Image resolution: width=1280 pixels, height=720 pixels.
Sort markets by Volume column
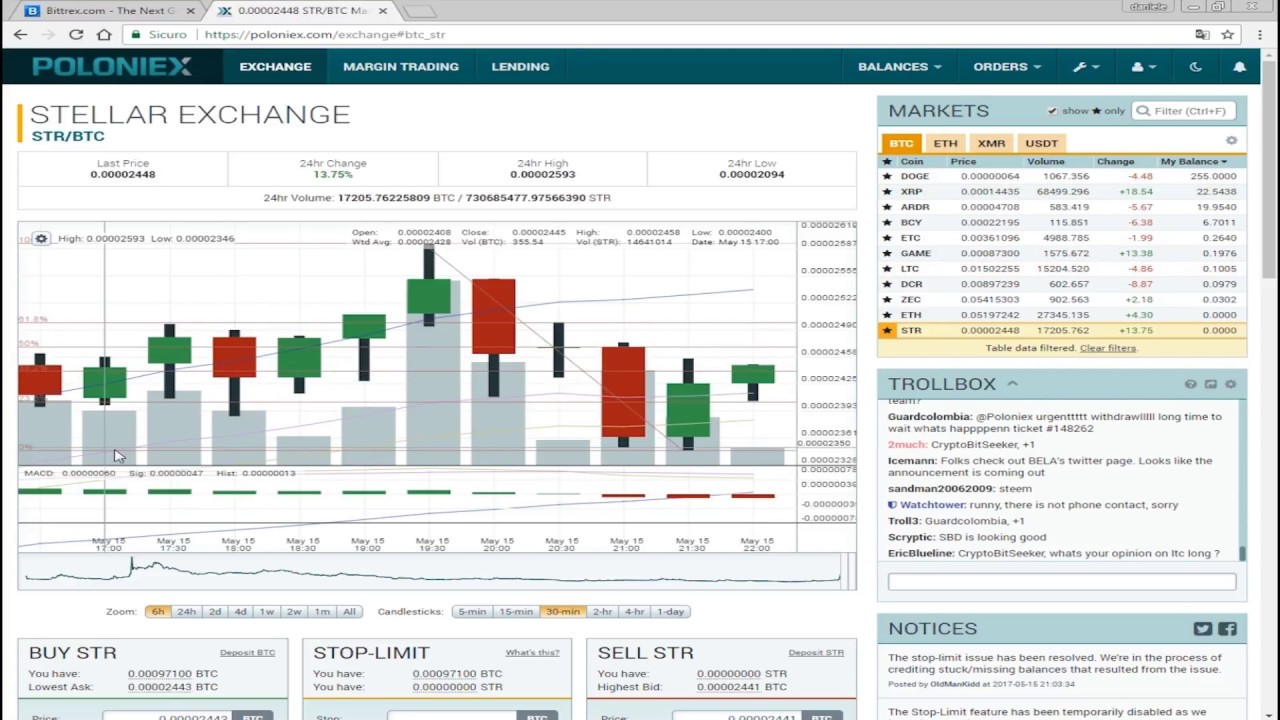click(1045, 161)
